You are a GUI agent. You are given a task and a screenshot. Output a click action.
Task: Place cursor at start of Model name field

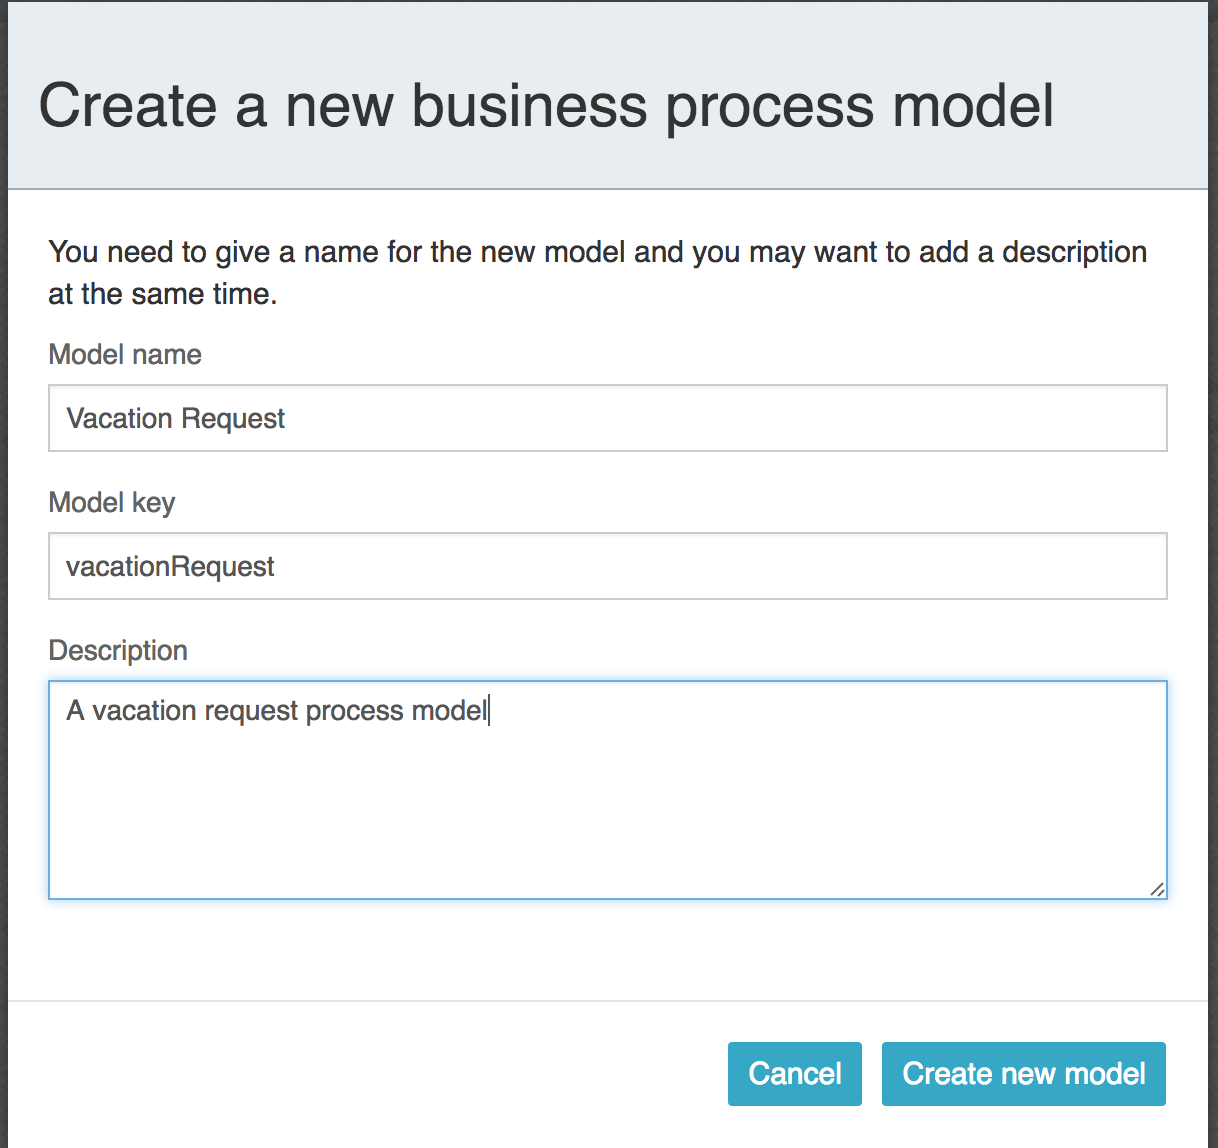click(68, 418)
